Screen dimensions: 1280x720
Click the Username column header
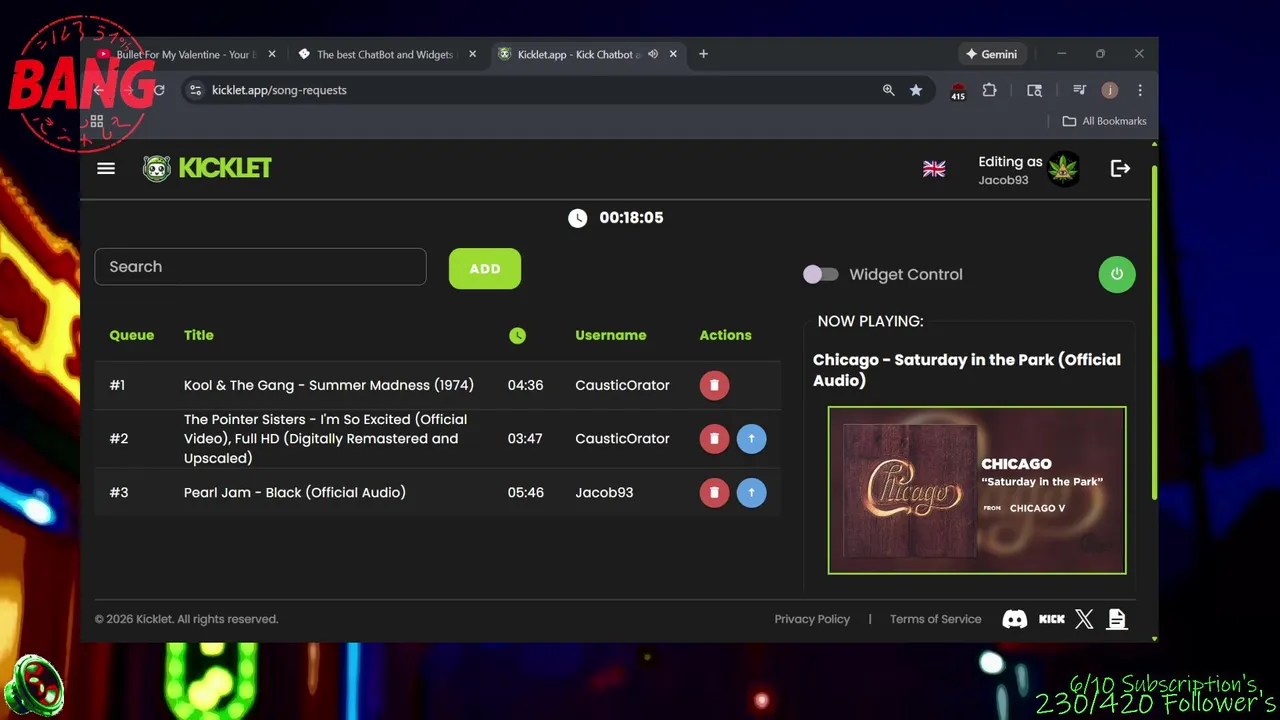[610, 335]
